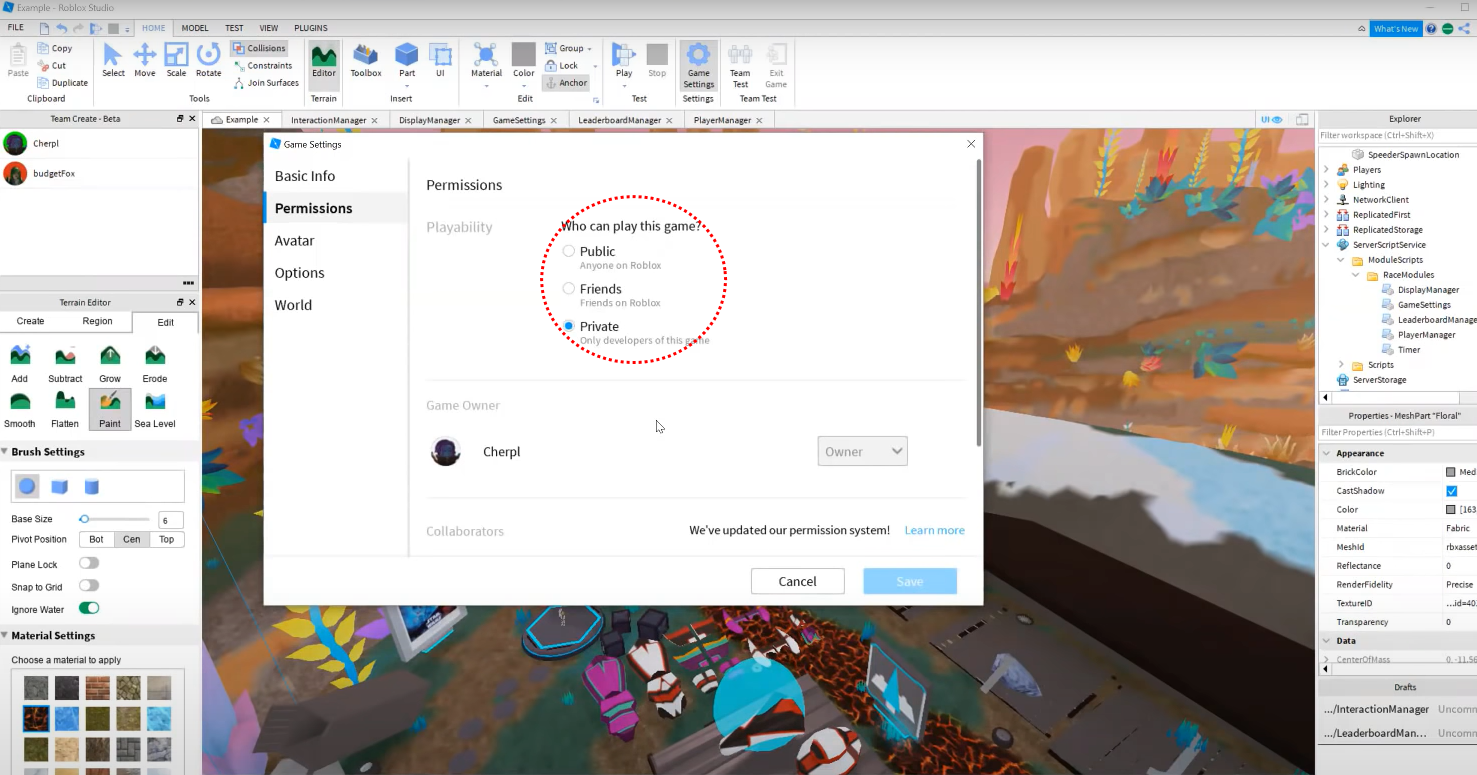The height and width of the screenshot is (775, 1477).
Task: Open the Group dropdown in ribbon
Action: tap(568, 48)
